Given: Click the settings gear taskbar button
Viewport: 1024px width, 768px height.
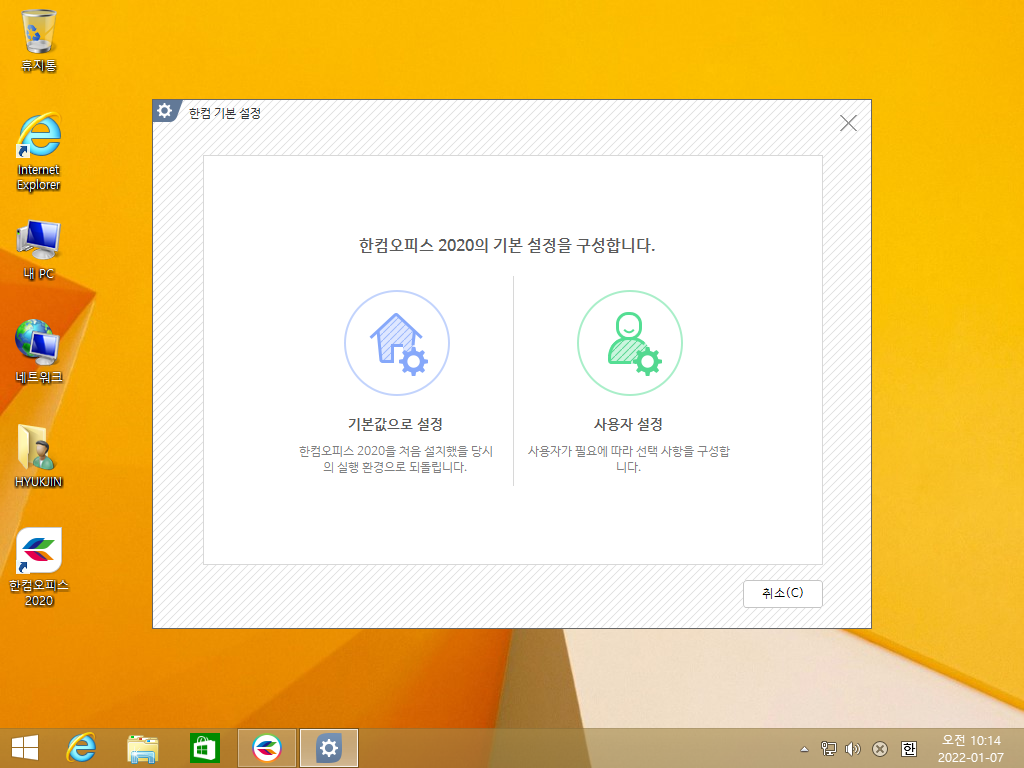Looking at the screenshot, I should click(x=329, y=748).
